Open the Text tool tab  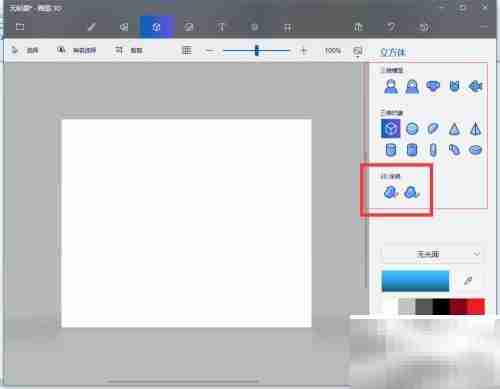point(221,27)
